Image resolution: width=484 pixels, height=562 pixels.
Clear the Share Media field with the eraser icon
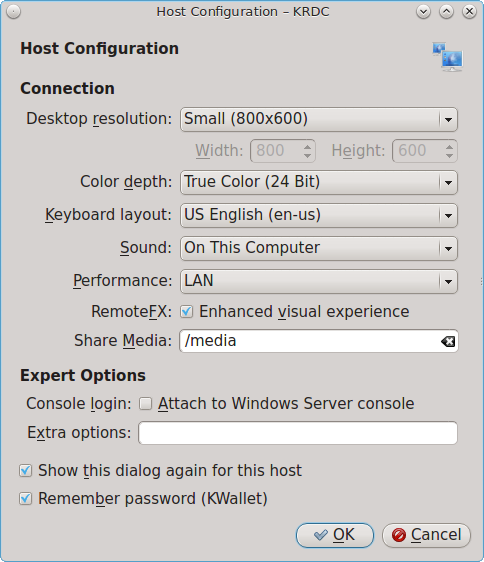pyautogui.click(x=448, y=341)
